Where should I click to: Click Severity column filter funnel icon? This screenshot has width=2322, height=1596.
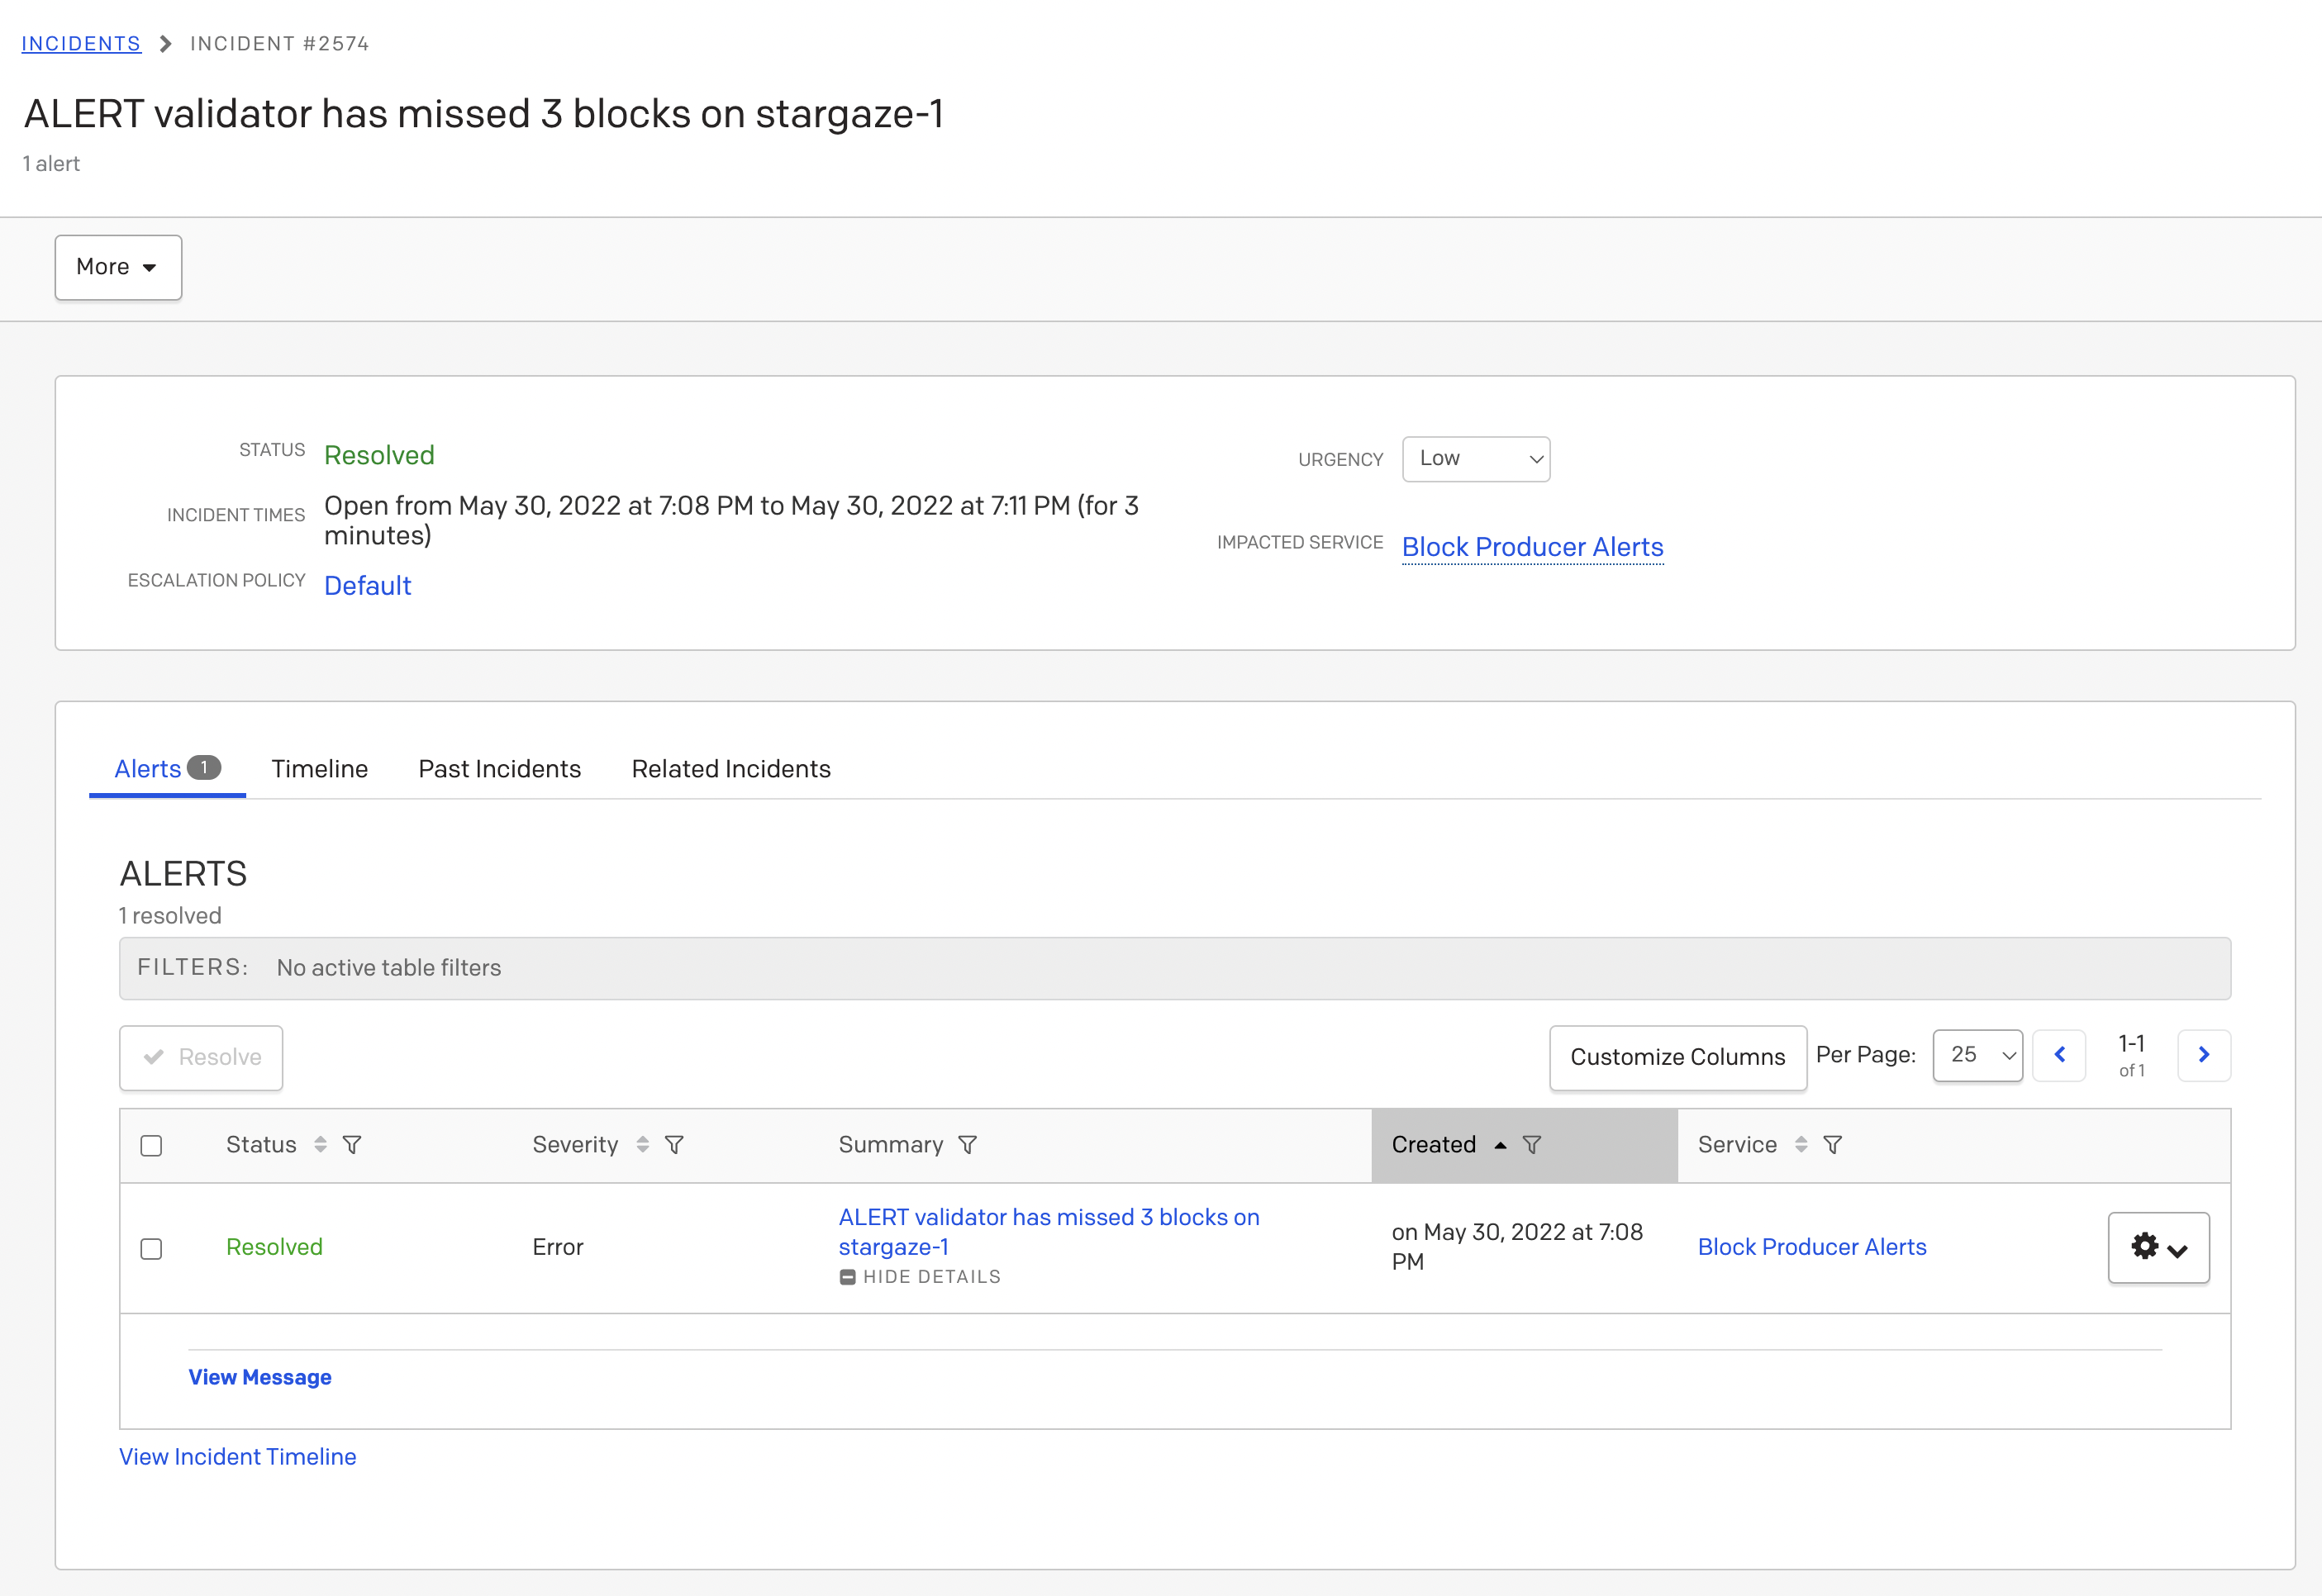[x=674, y=1145]
